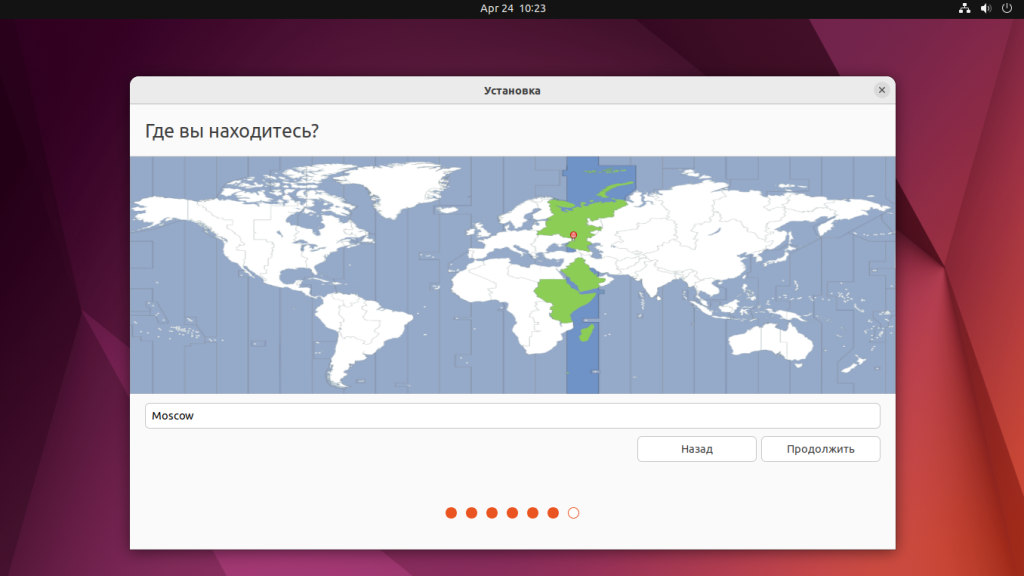This screenshot has height=576, width=1024.
Task: Close the Установка installer window
Action: (x=881, y=90)
